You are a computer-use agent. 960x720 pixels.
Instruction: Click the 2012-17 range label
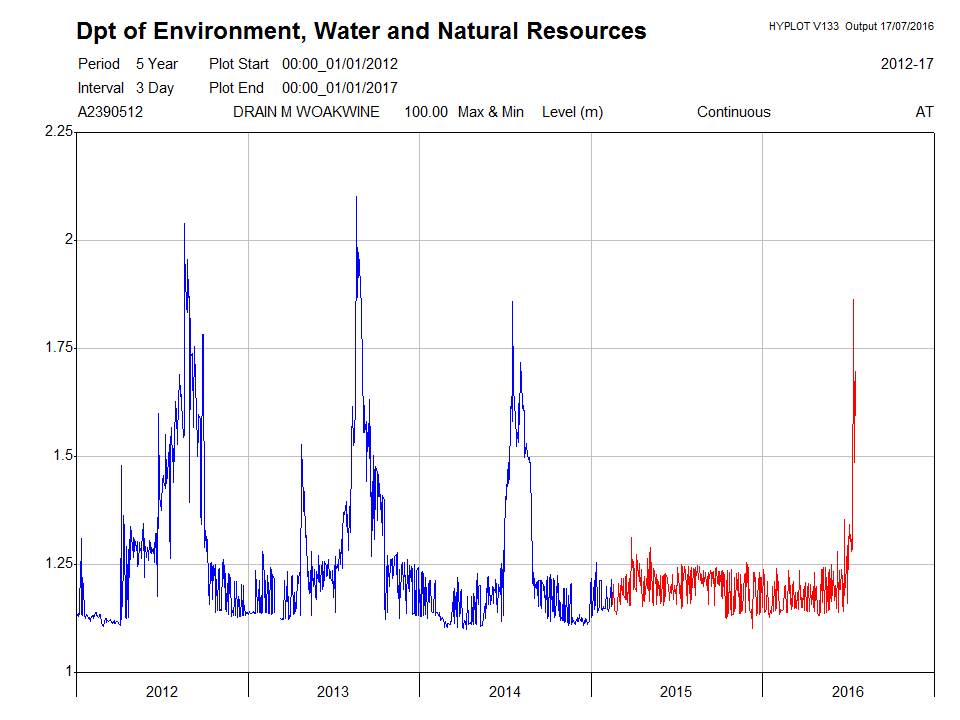tap(907, 64)
